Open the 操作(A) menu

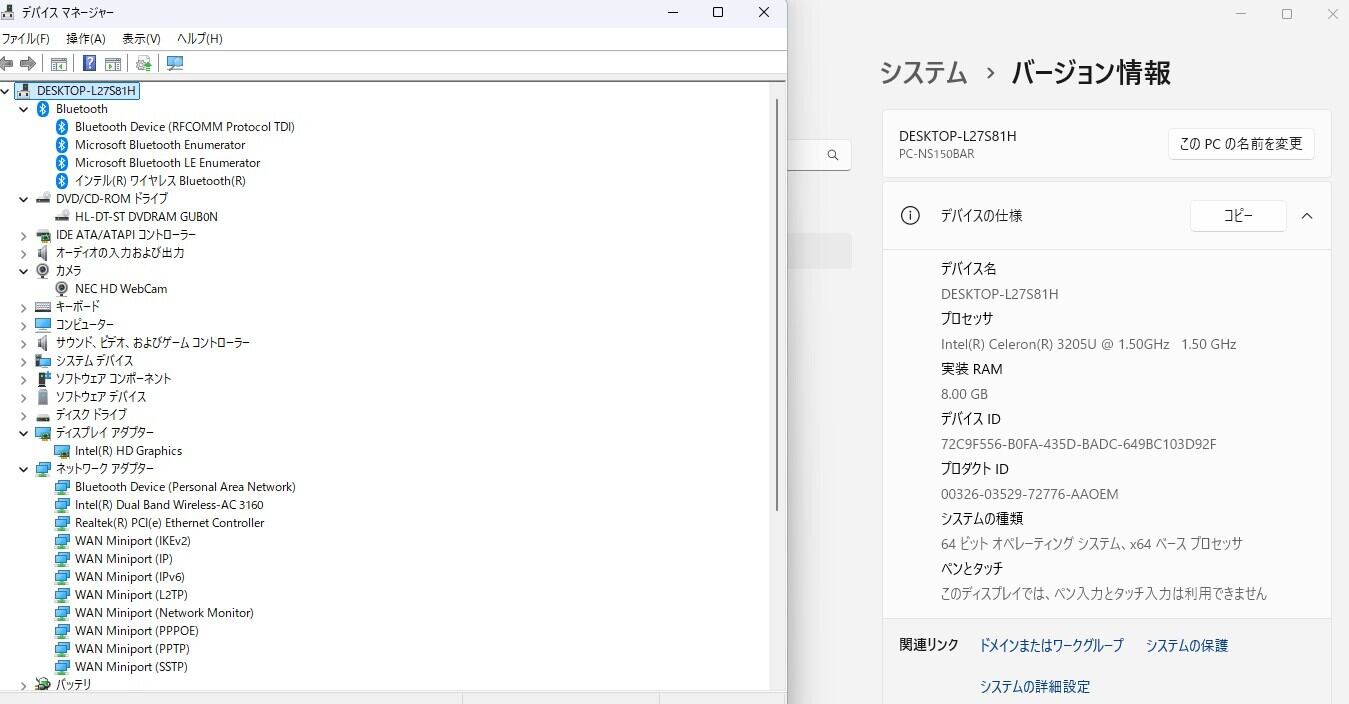click(x=85, y=38)
